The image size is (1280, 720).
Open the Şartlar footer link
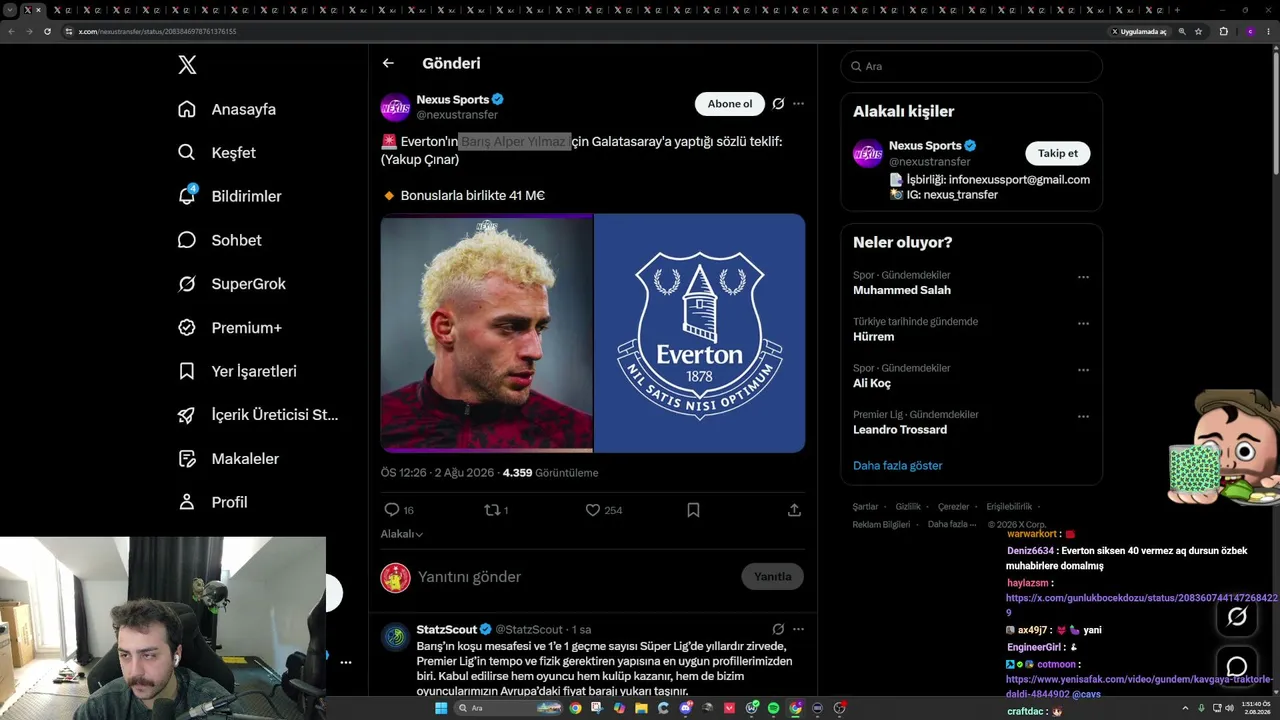pos(865,507)
